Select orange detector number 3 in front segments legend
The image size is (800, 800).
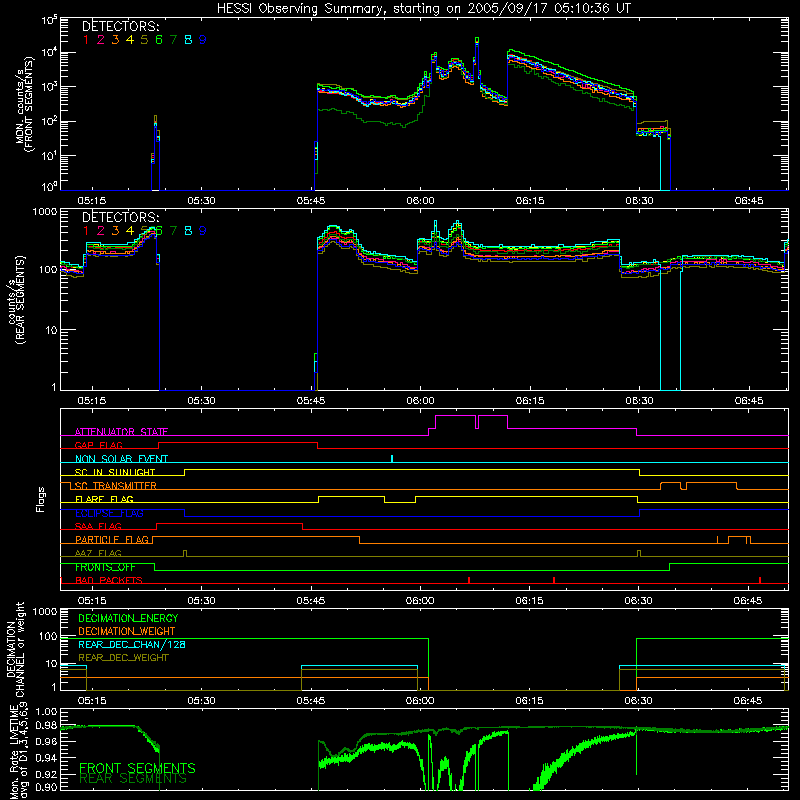[x=115, y=40]
